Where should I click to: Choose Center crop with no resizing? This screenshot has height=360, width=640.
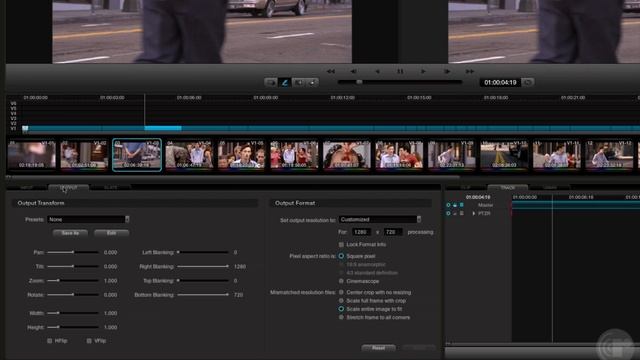tap(341, 292)
